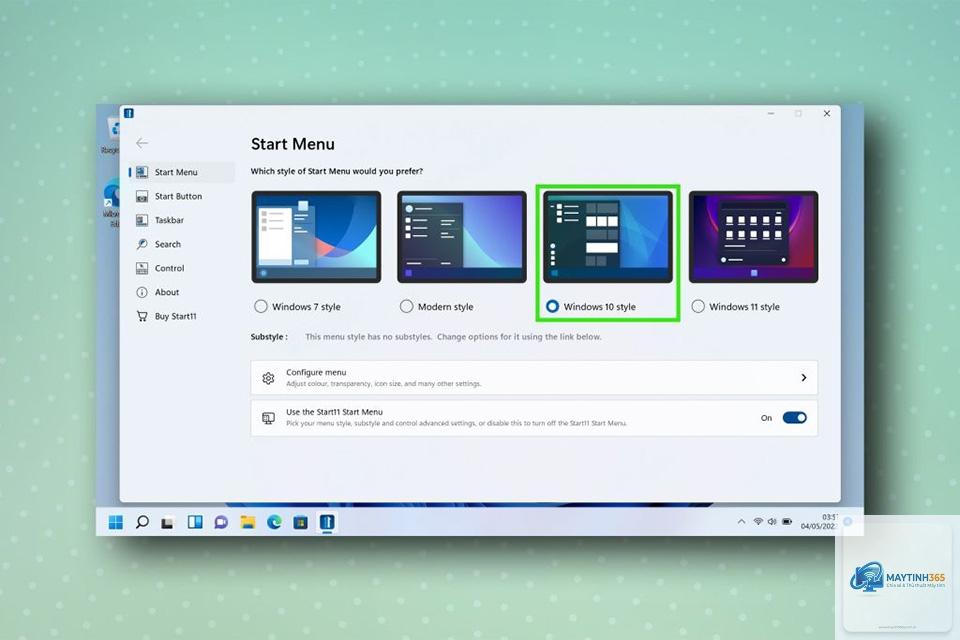Click the Start11 app icon in title bar
This screenshot has height=640, width=960.
(129, 113)
